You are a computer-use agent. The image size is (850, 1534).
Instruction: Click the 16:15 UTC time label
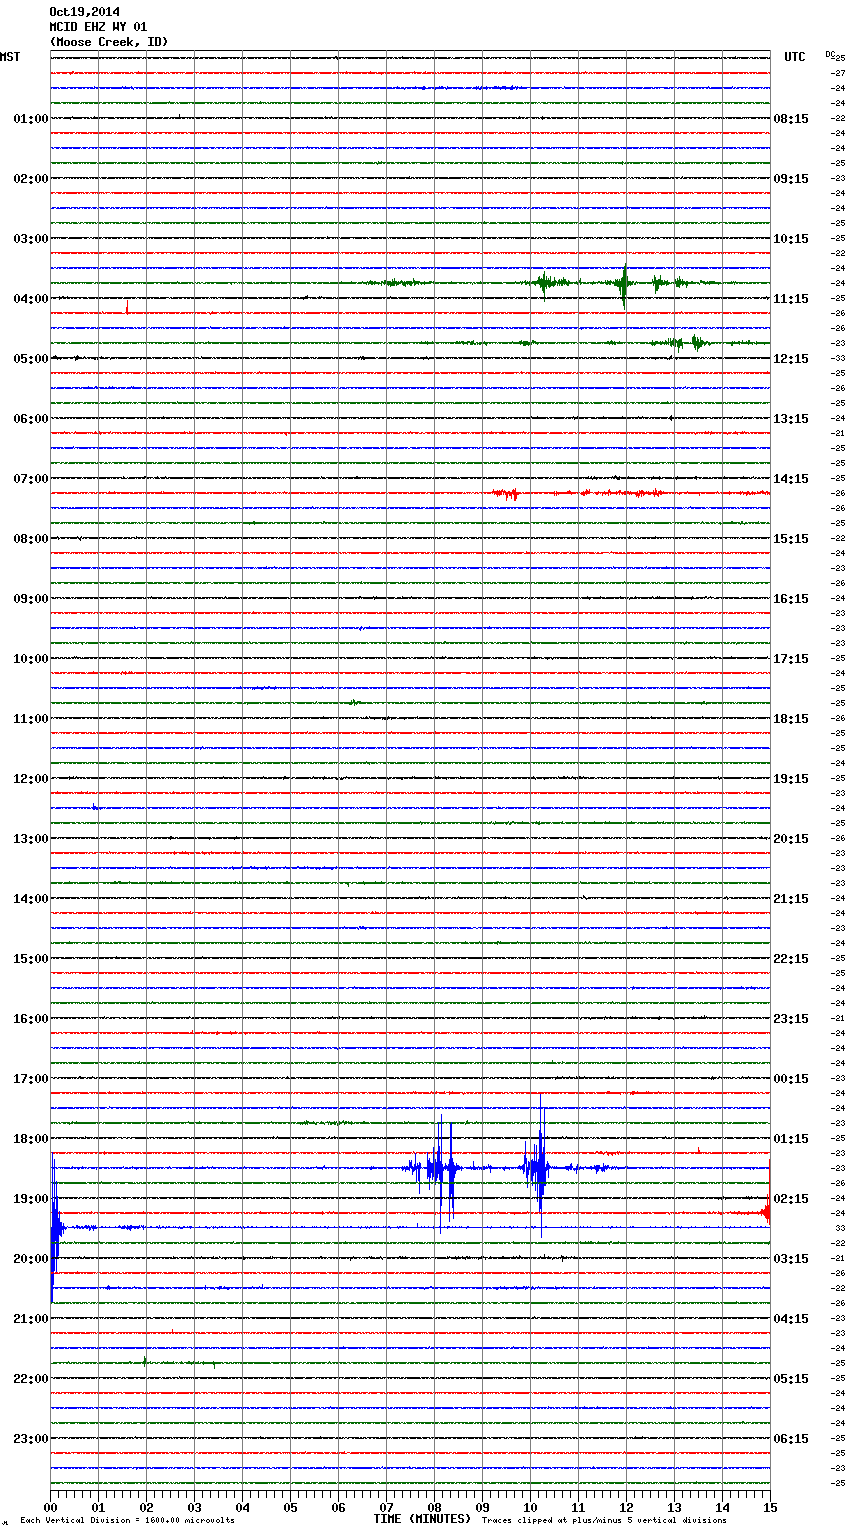click(791, 599)
